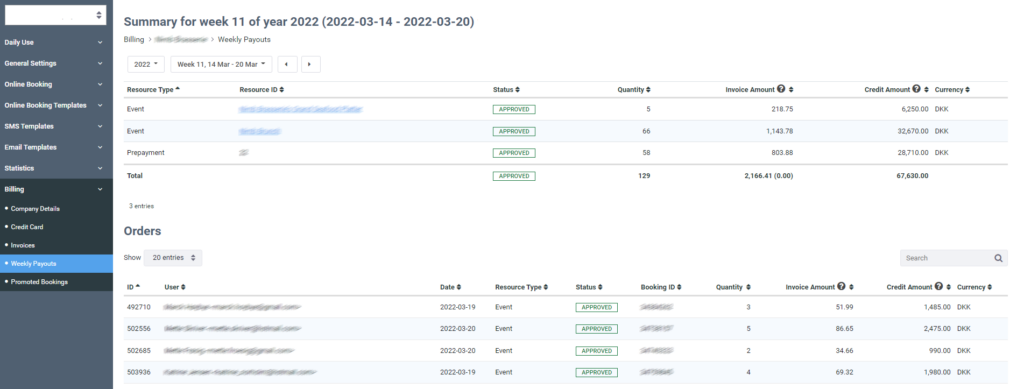Expand Daily Use sidebar section
This screenshot has height=389, width=1024.
(x=56, y=42)
